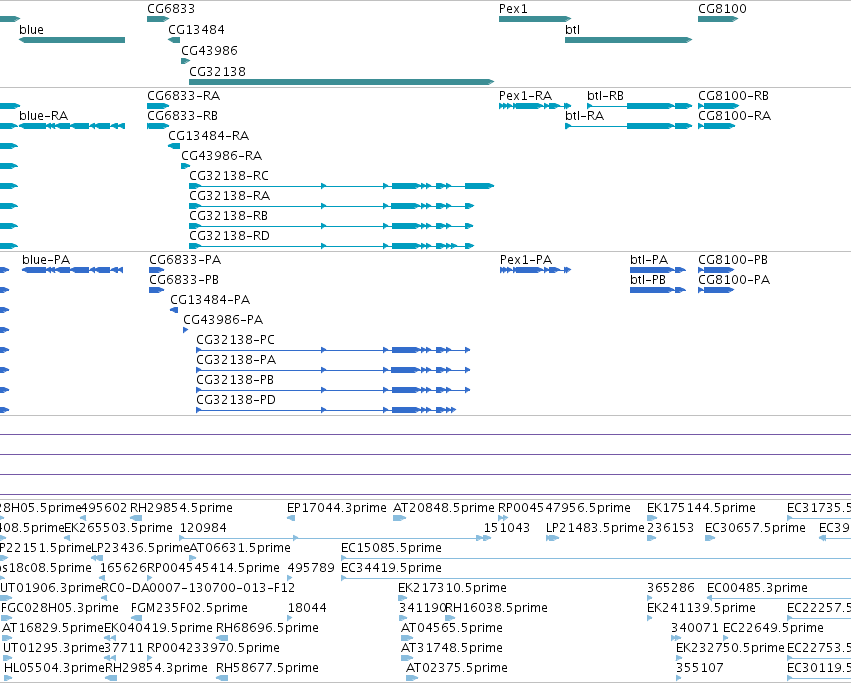851x683 pixels.
Task: Select the CG6833 gene label
Action: pyautogui.click(x=171, y=9)
